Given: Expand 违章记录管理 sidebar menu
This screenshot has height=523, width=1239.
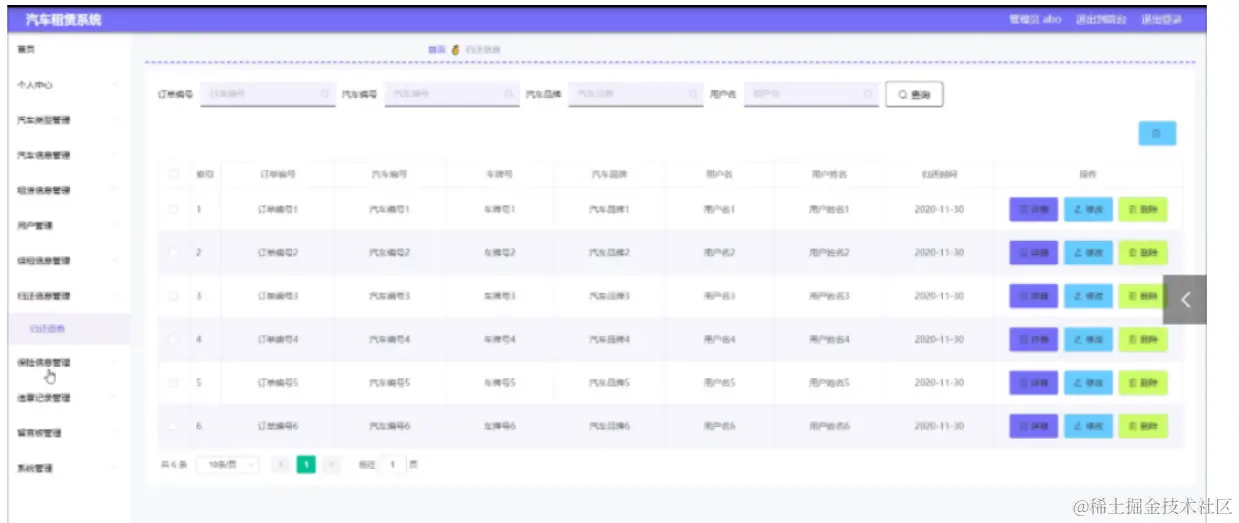Looking at the screenshot, I should [68, 397].
